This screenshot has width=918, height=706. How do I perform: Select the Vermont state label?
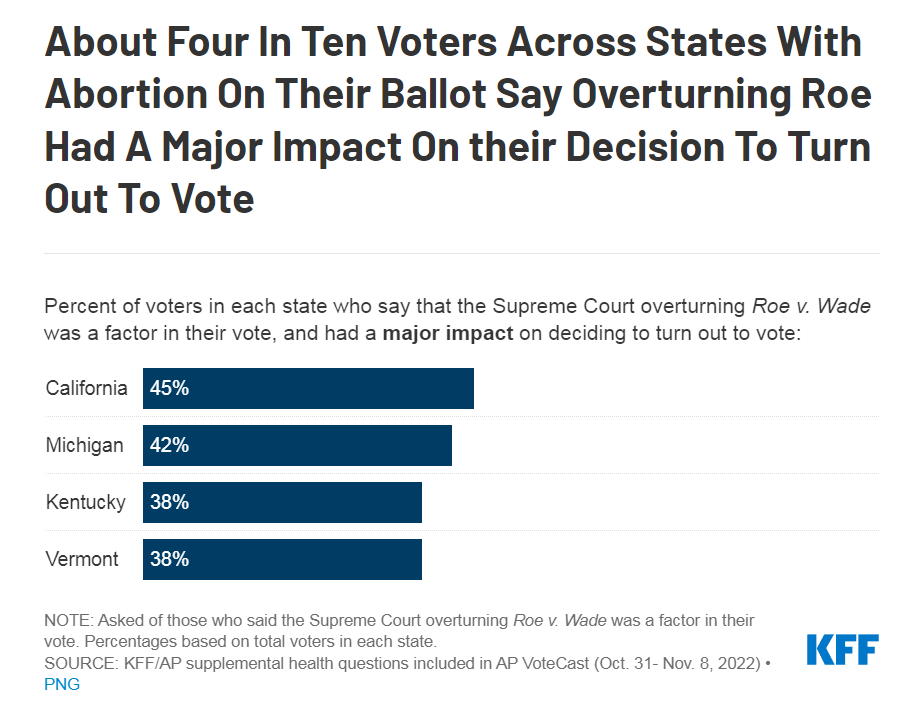click(82, 559)
